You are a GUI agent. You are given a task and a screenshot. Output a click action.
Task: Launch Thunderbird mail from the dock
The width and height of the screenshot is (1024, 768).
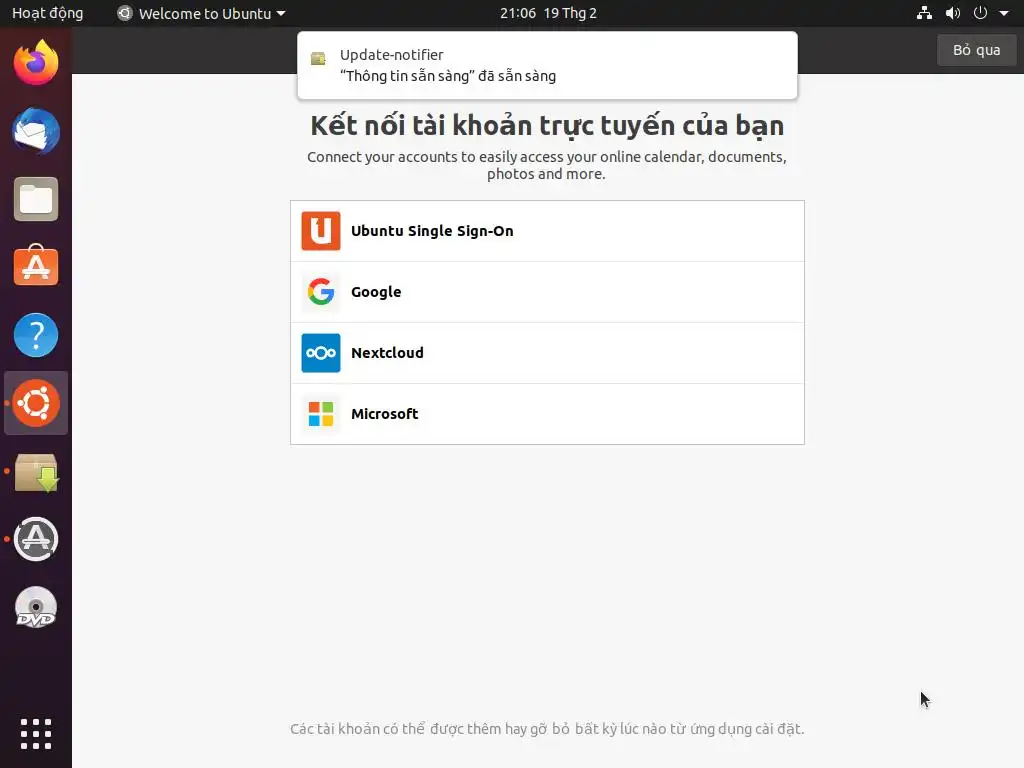click(x=36, y=131)
